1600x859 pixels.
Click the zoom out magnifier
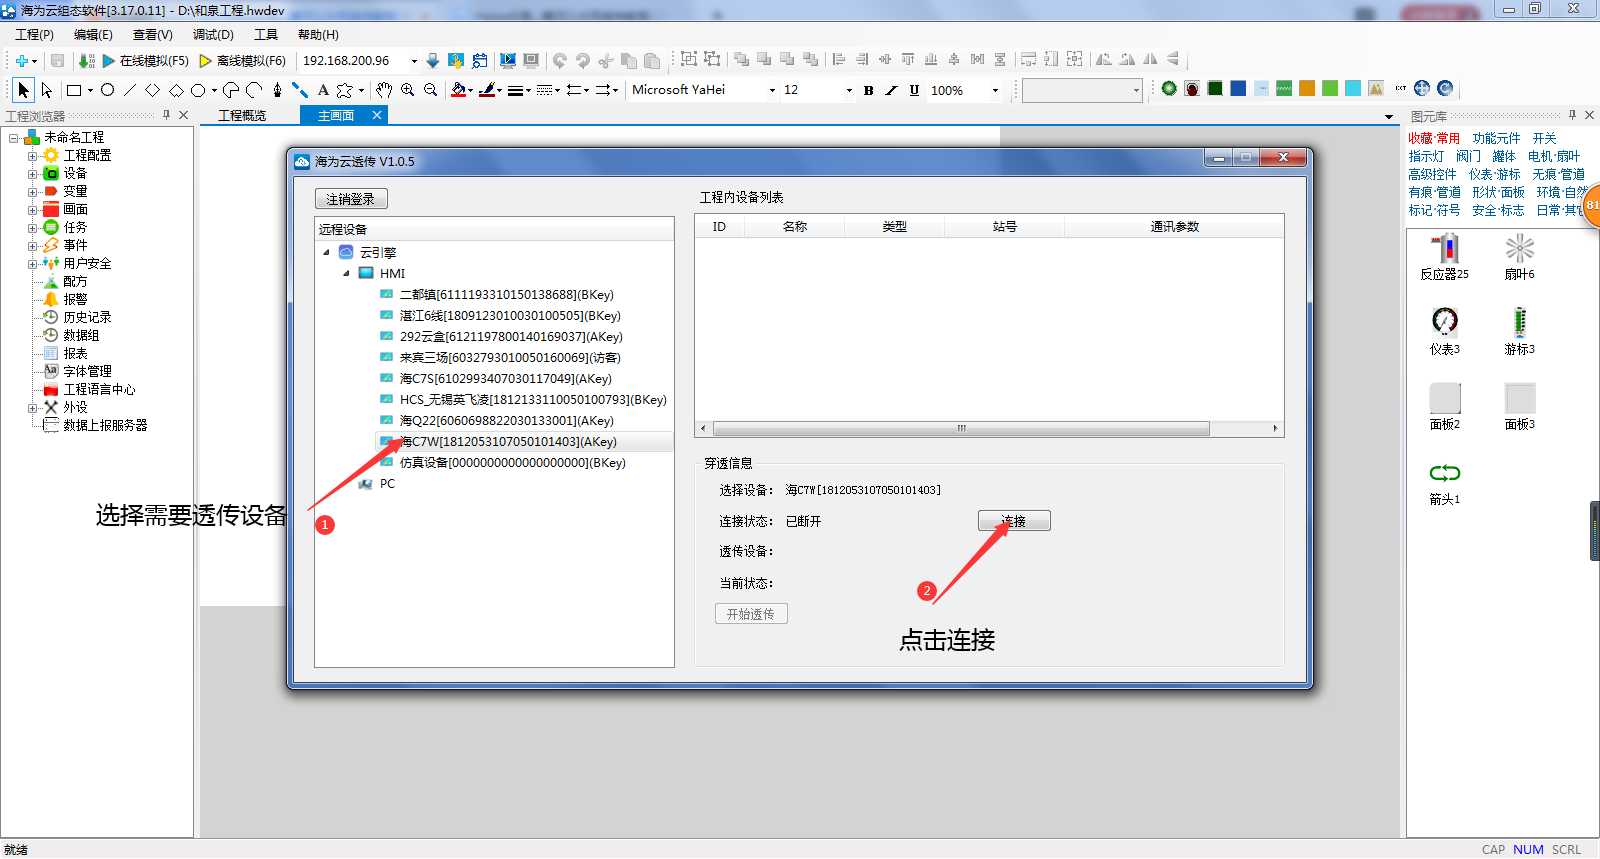(x=431, y=90)
